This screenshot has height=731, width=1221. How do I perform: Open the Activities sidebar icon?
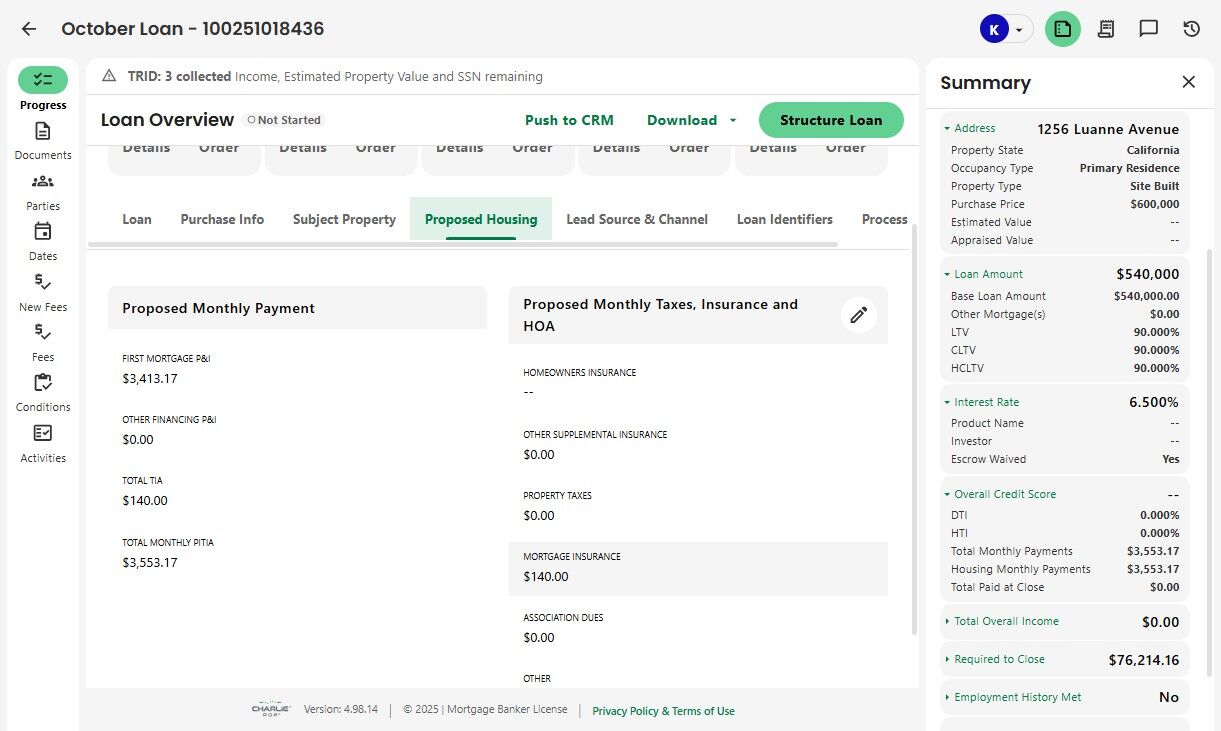coord(43,434)
